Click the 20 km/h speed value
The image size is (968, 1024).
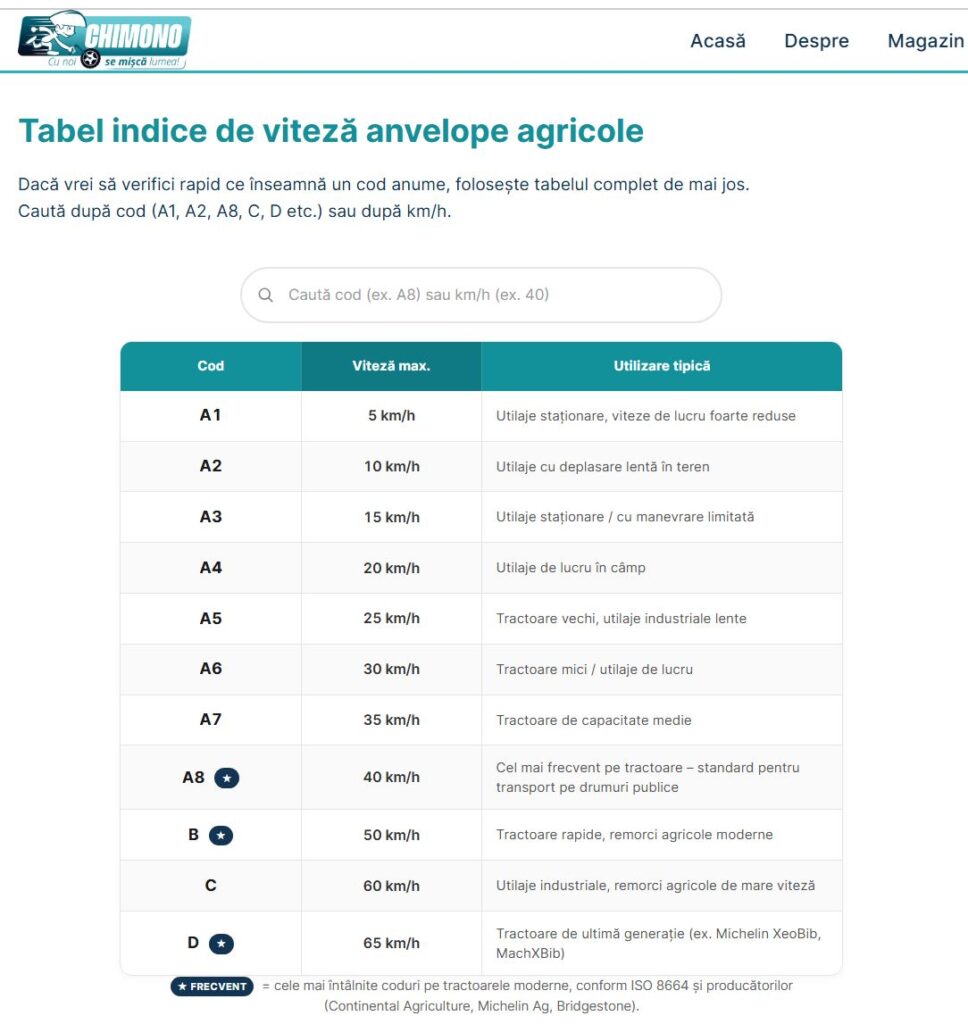click(391, 568)
